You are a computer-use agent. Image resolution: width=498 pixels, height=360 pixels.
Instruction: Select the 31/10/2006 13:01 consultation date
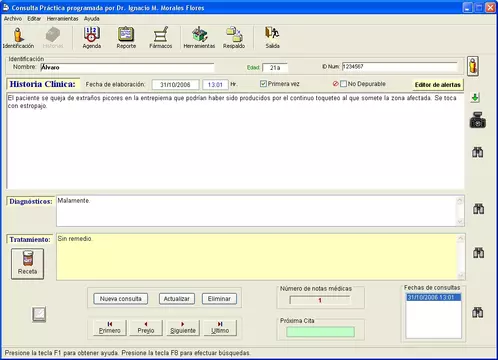433,297
